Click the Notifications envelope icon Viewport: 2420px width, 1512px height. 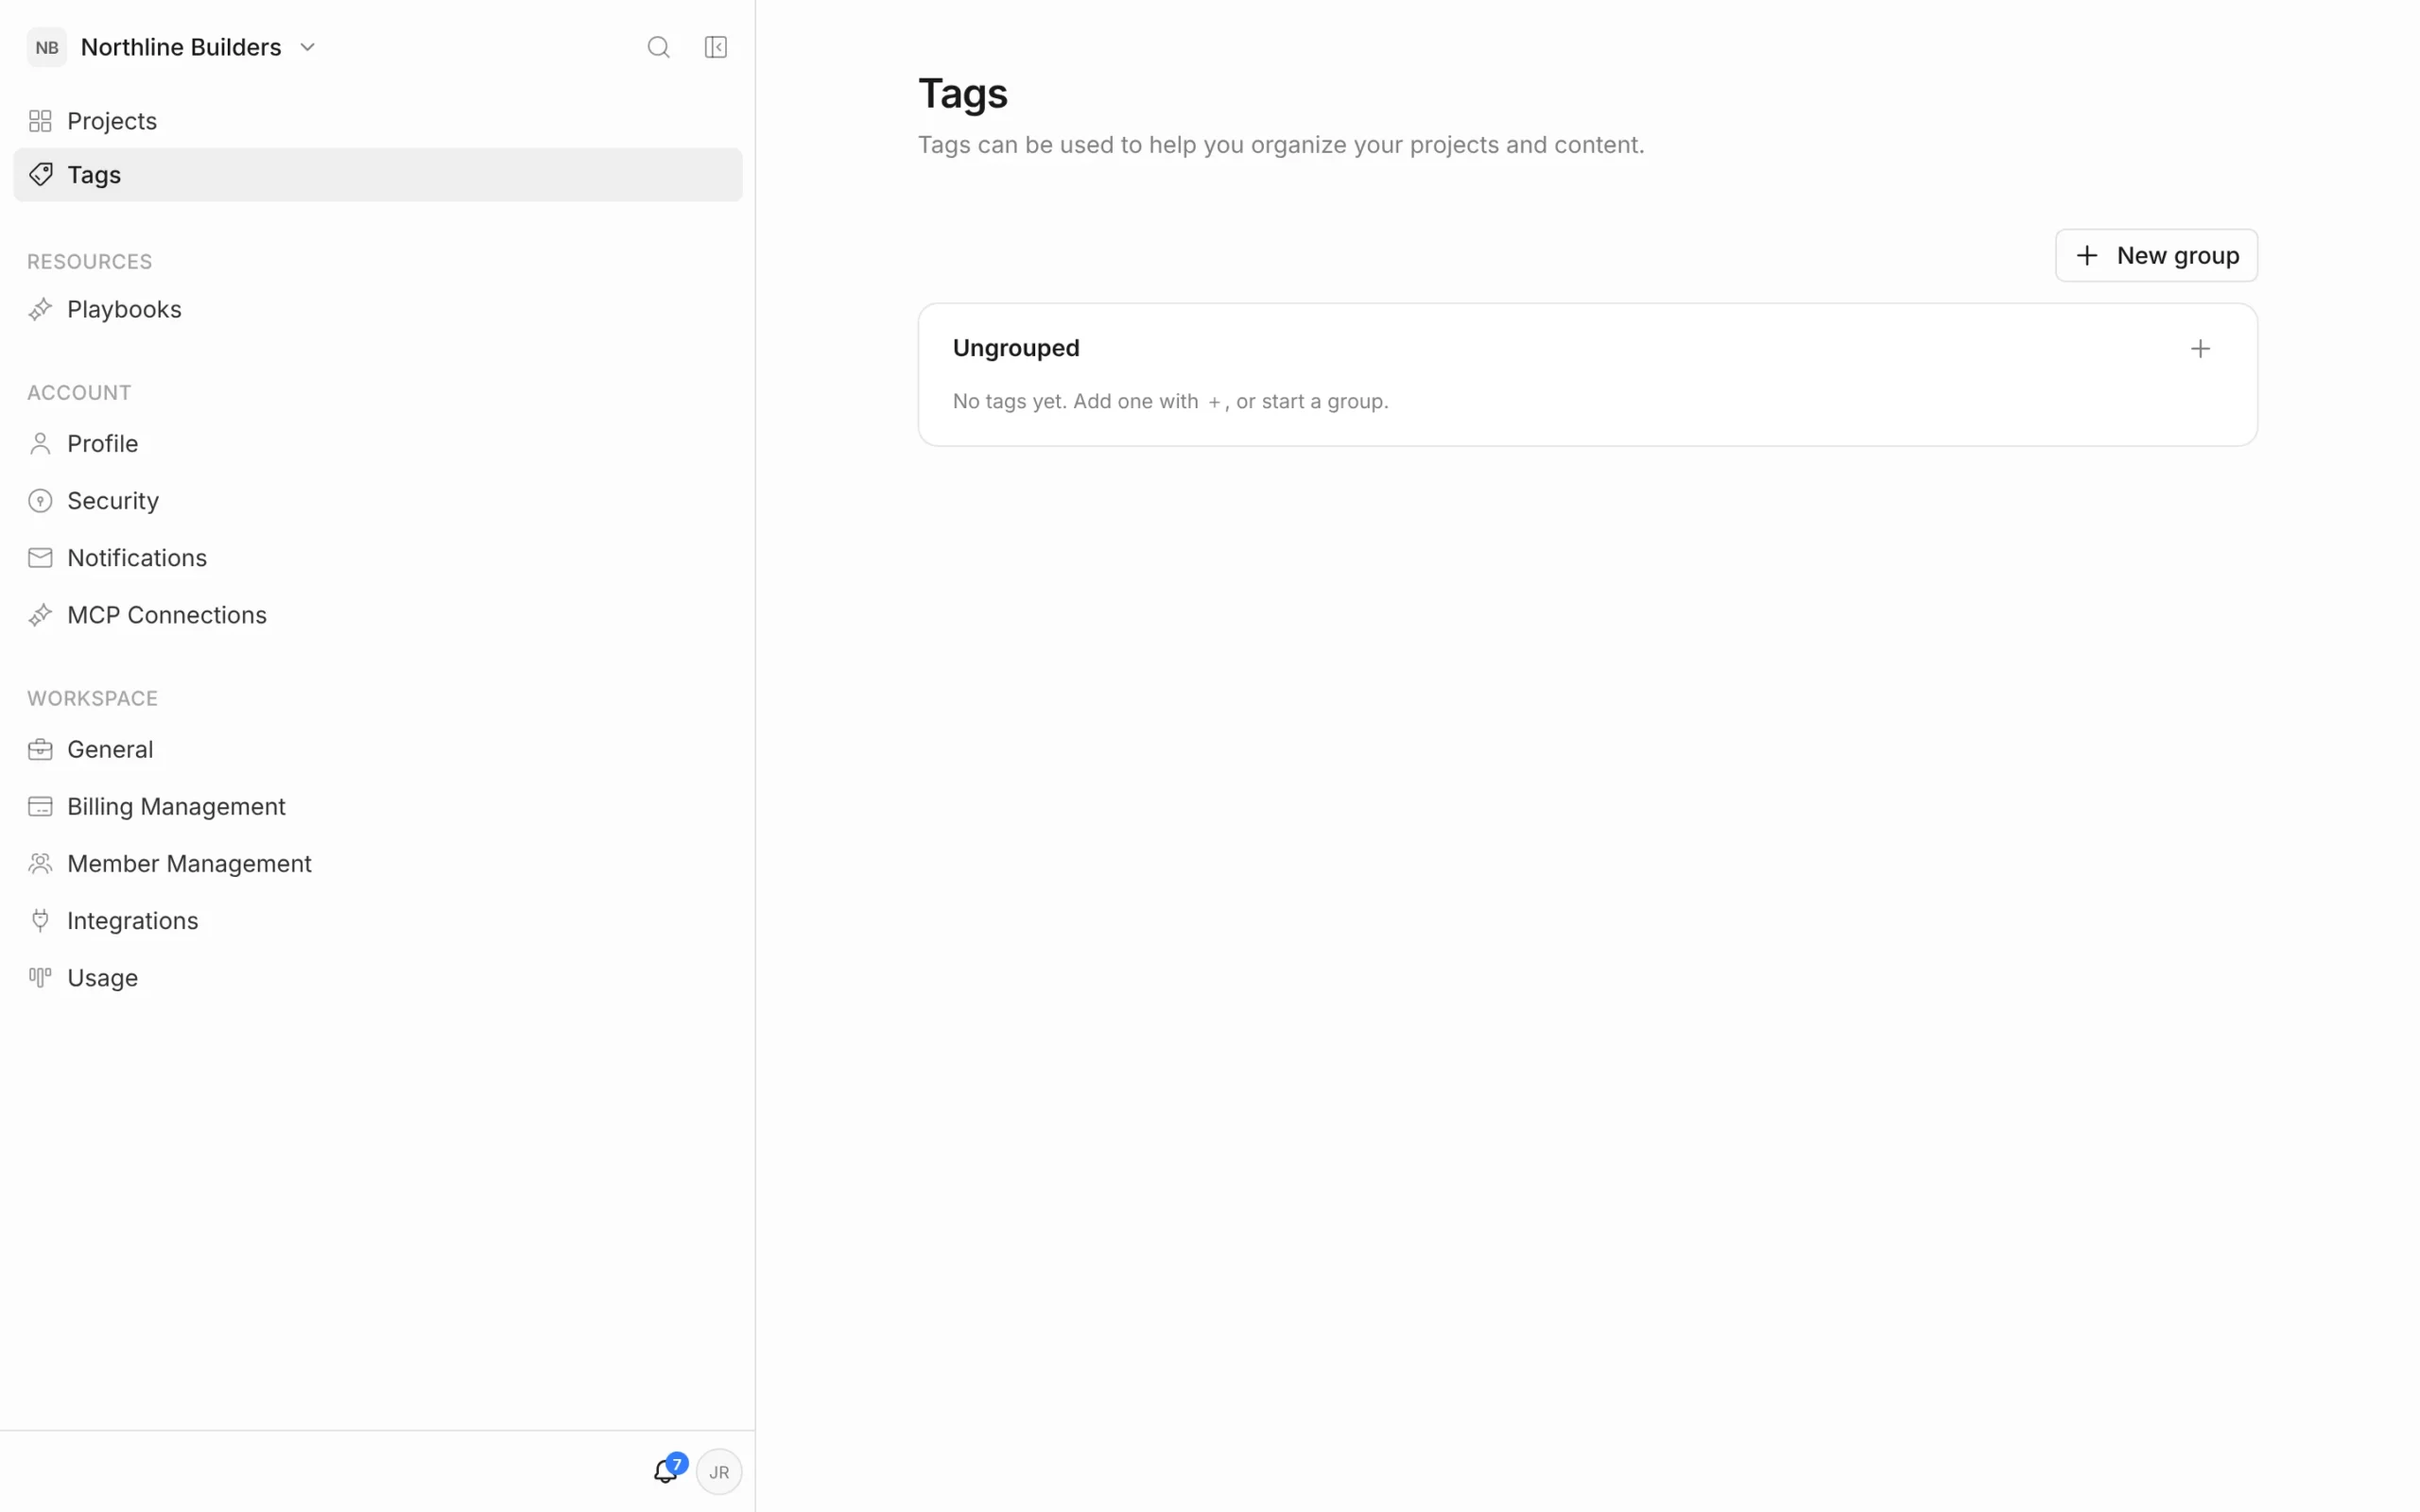[40, 557]
